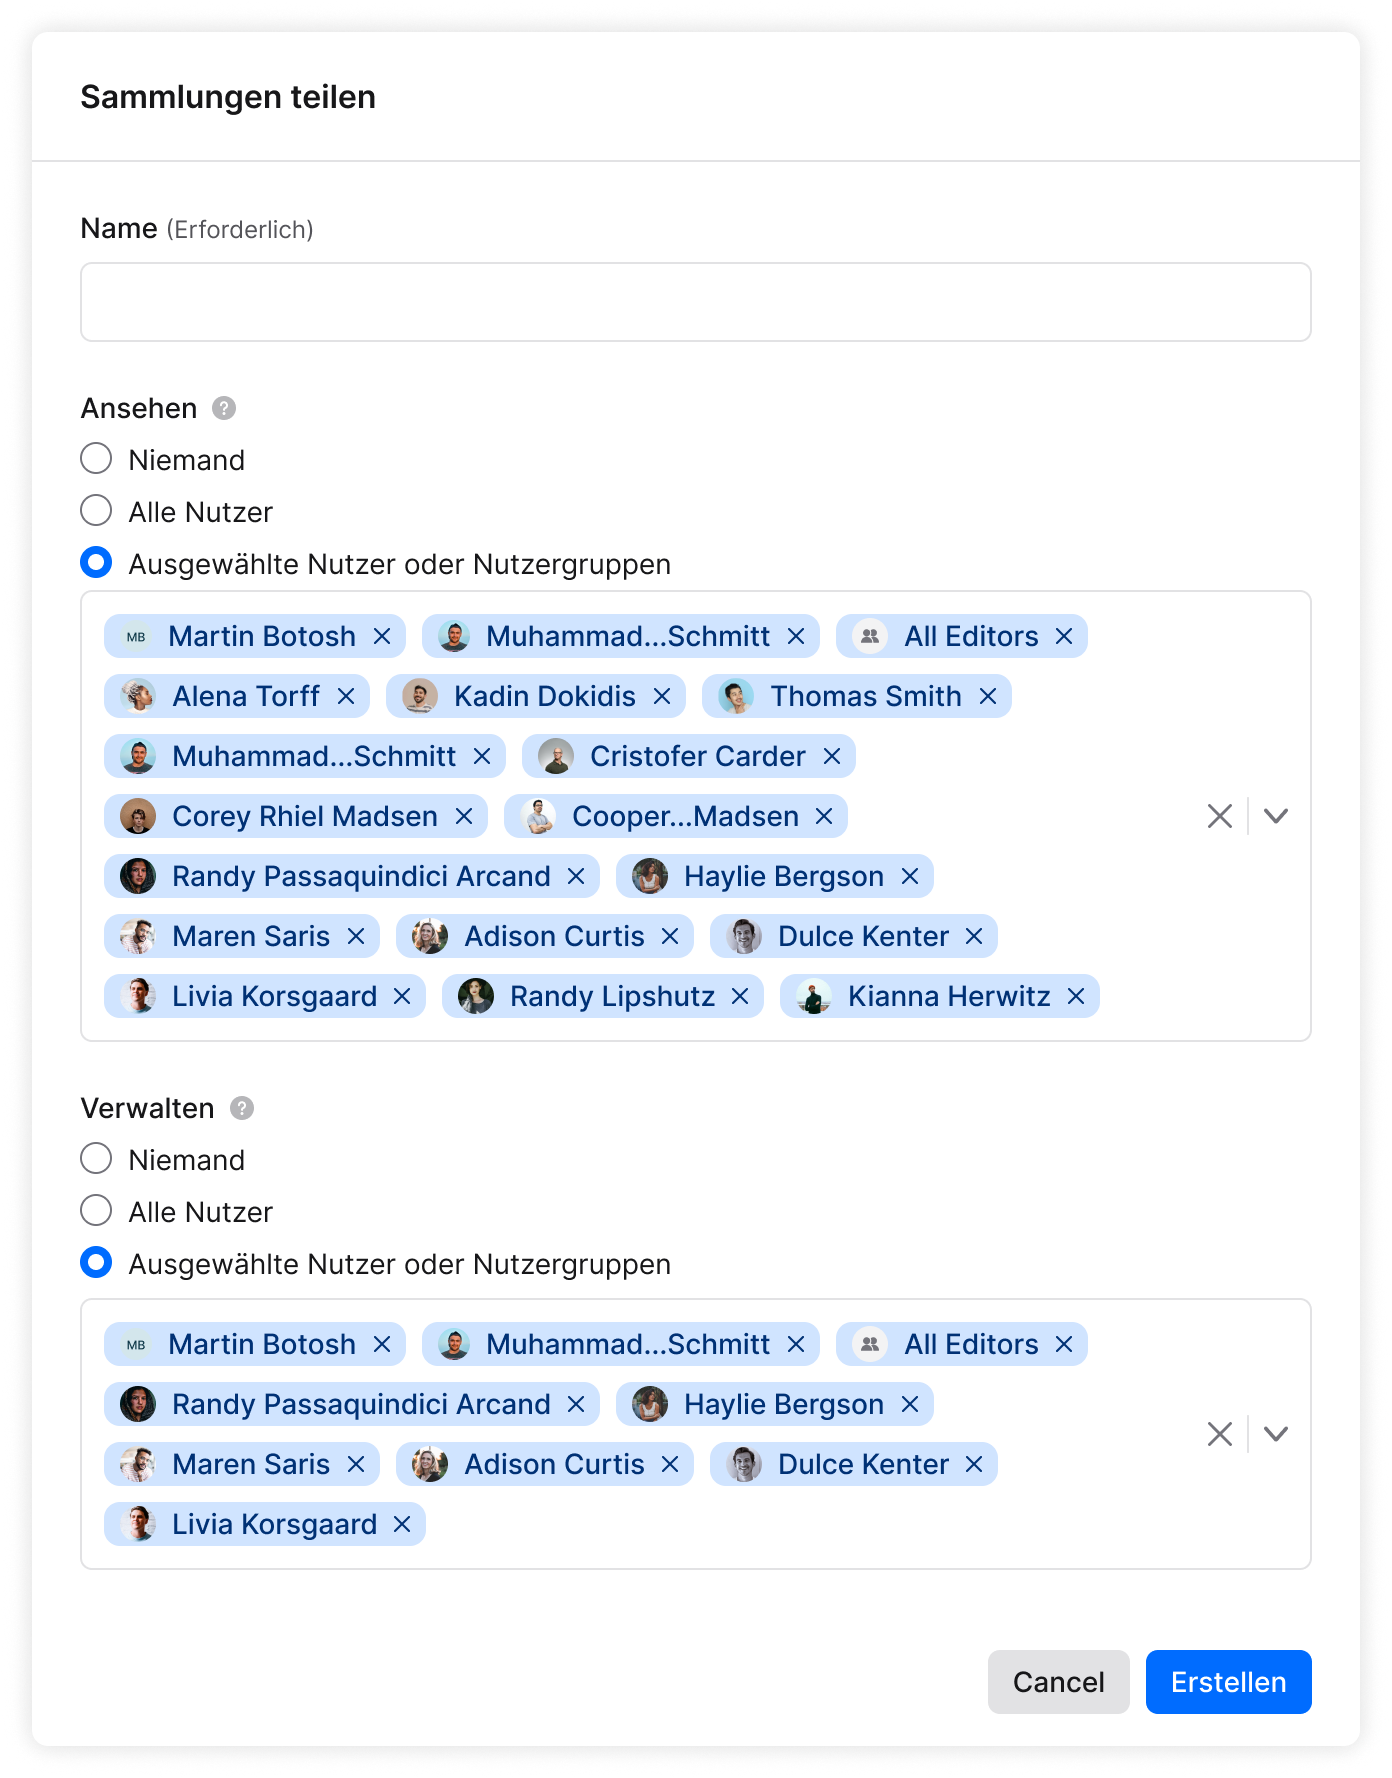Remove Corey Rhiel Madsen tag
This screenshot has width=1392, height=1778.
point(464,816)
